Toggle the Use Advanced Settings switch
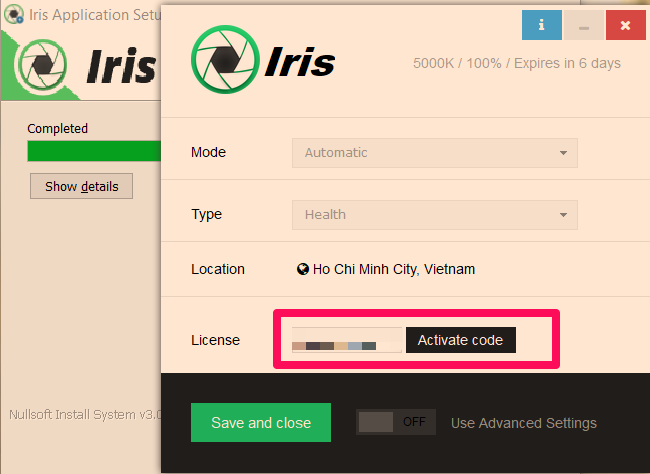This screenshot has height=474, width=650. pos(396,422)
